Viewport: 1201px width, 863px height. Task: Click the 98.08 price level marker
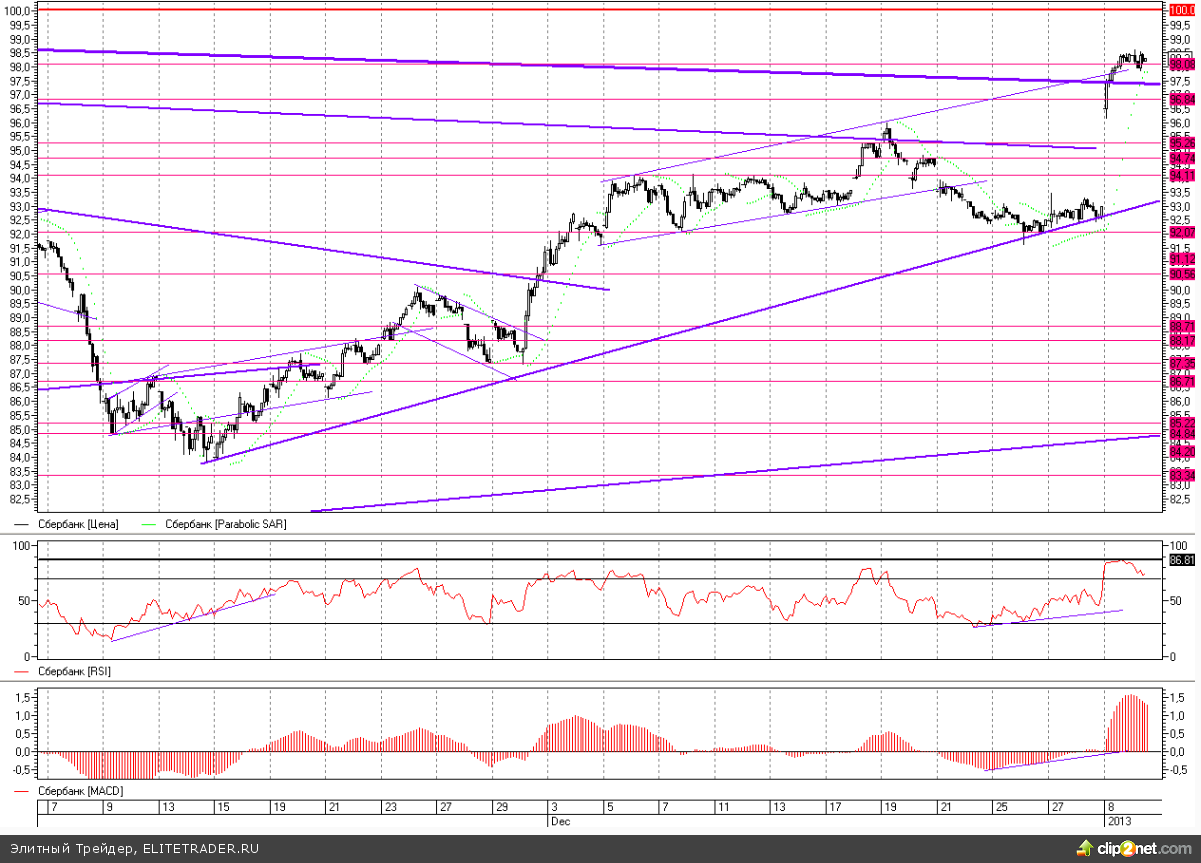click(x=1182, y=65)
